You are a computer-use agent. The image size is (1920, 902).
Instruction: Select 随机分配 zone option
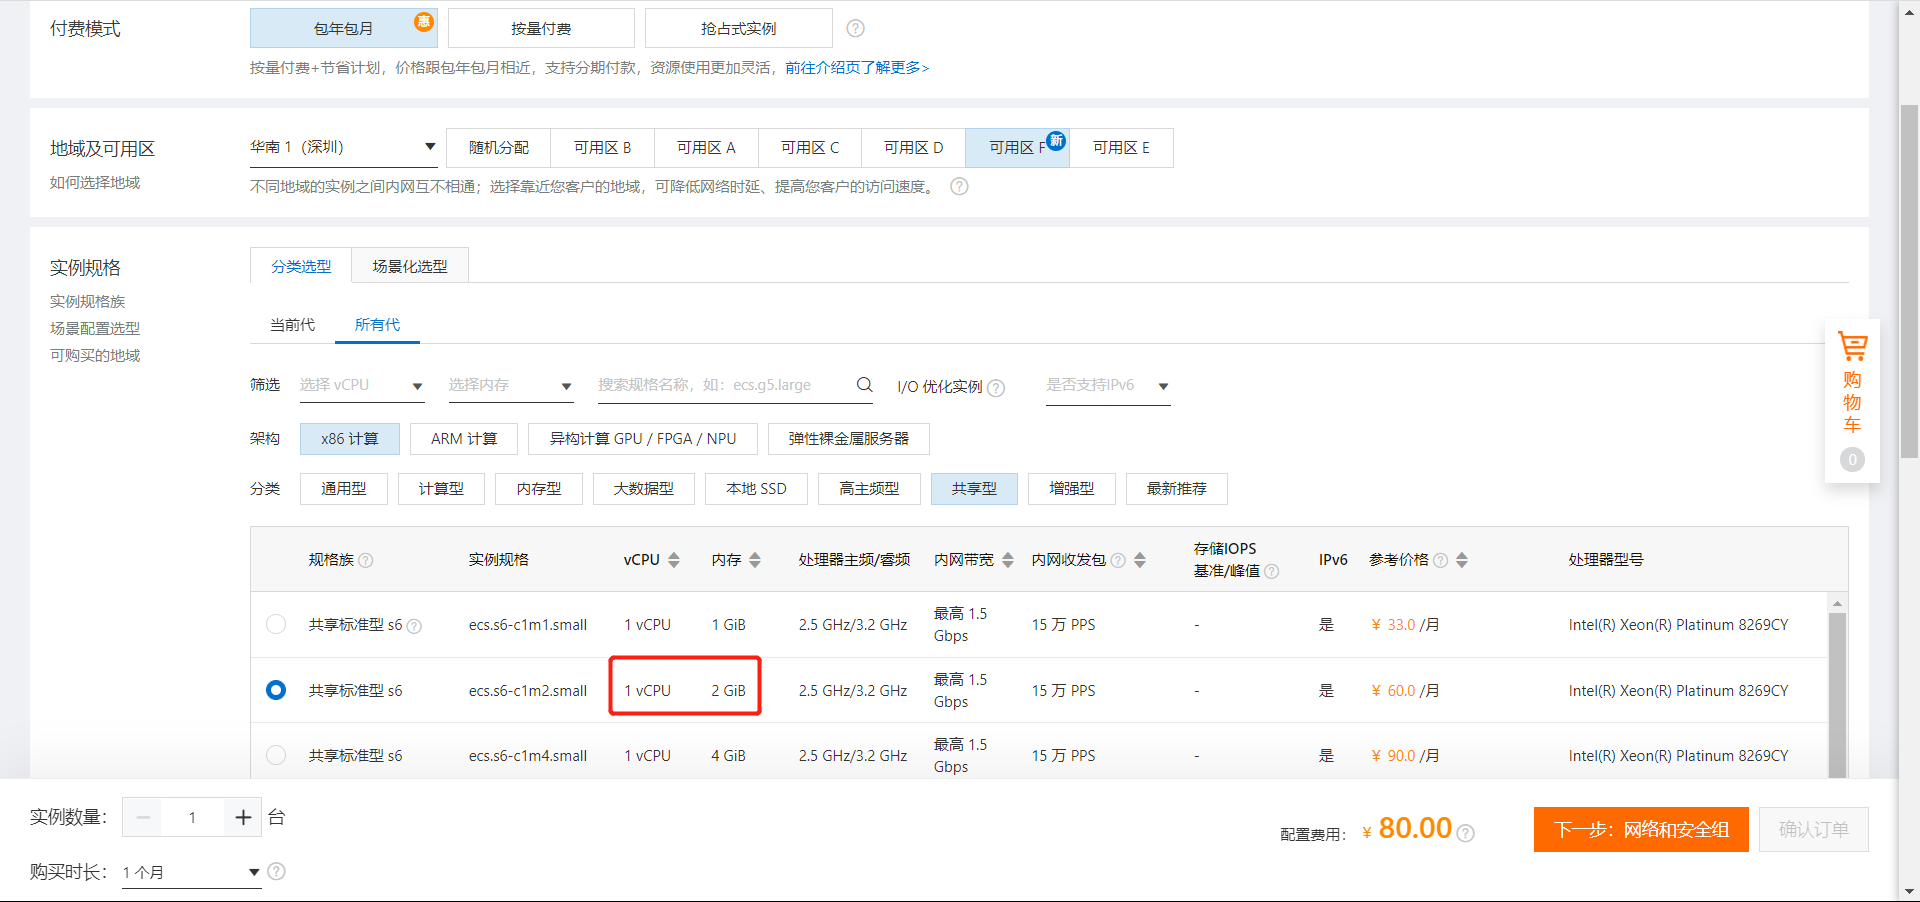(x=499, y=147)
